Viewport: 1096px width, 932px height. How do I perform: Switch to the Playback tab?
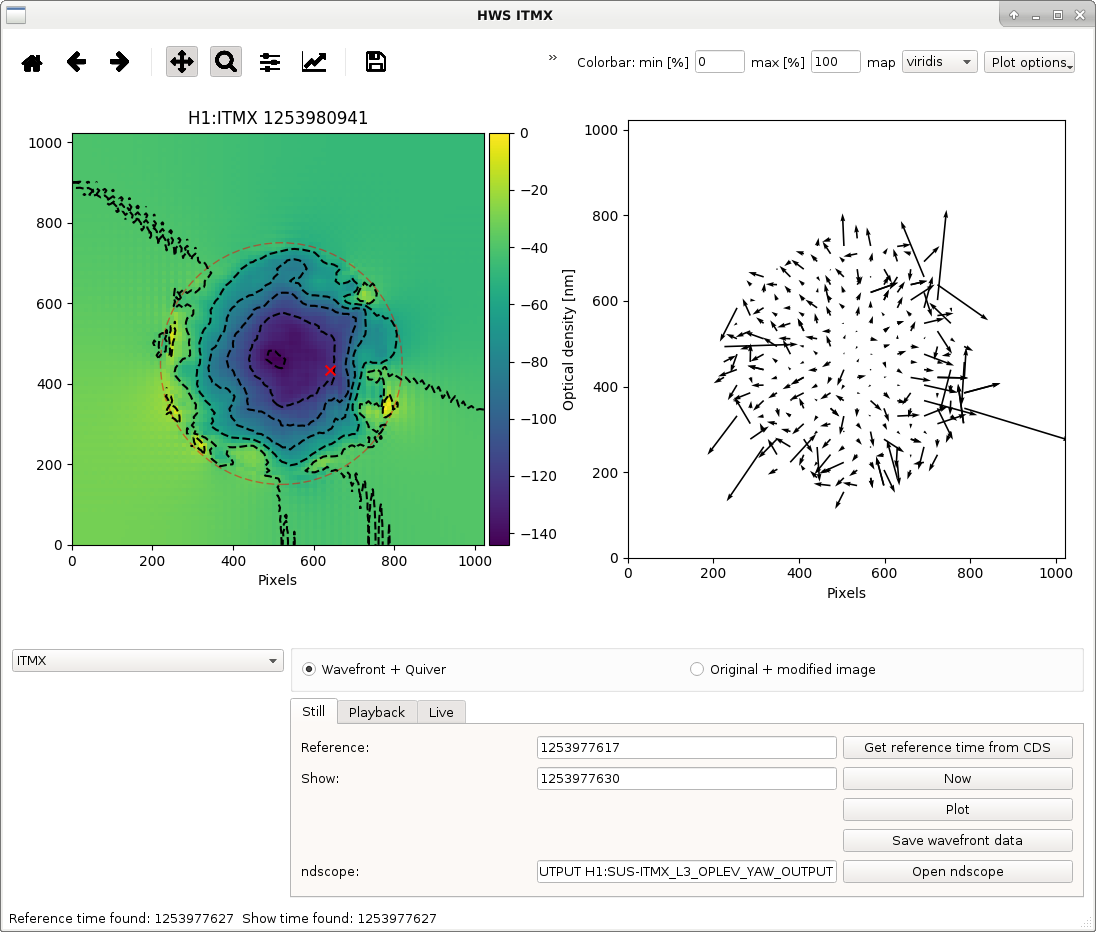pyautogui.click(x=377, y=712)
